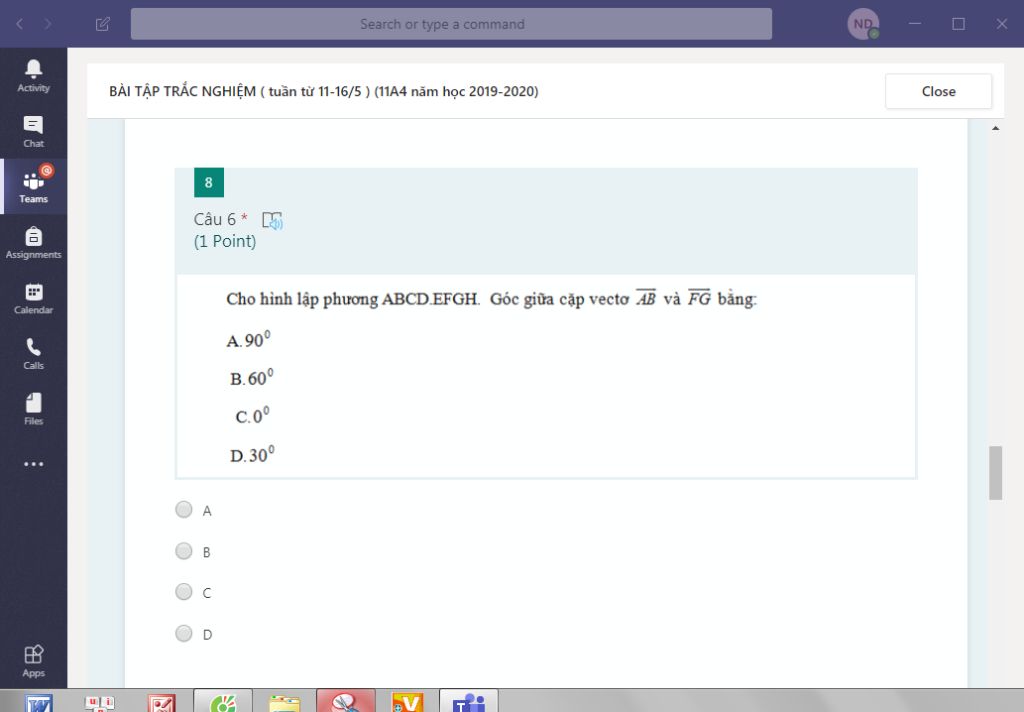The height and width of the screenshot is (712, 1024).
Task: Click the quiz title BÀI TẬP TRẮC NGHIỆM
Action: (x=323, y=91)
